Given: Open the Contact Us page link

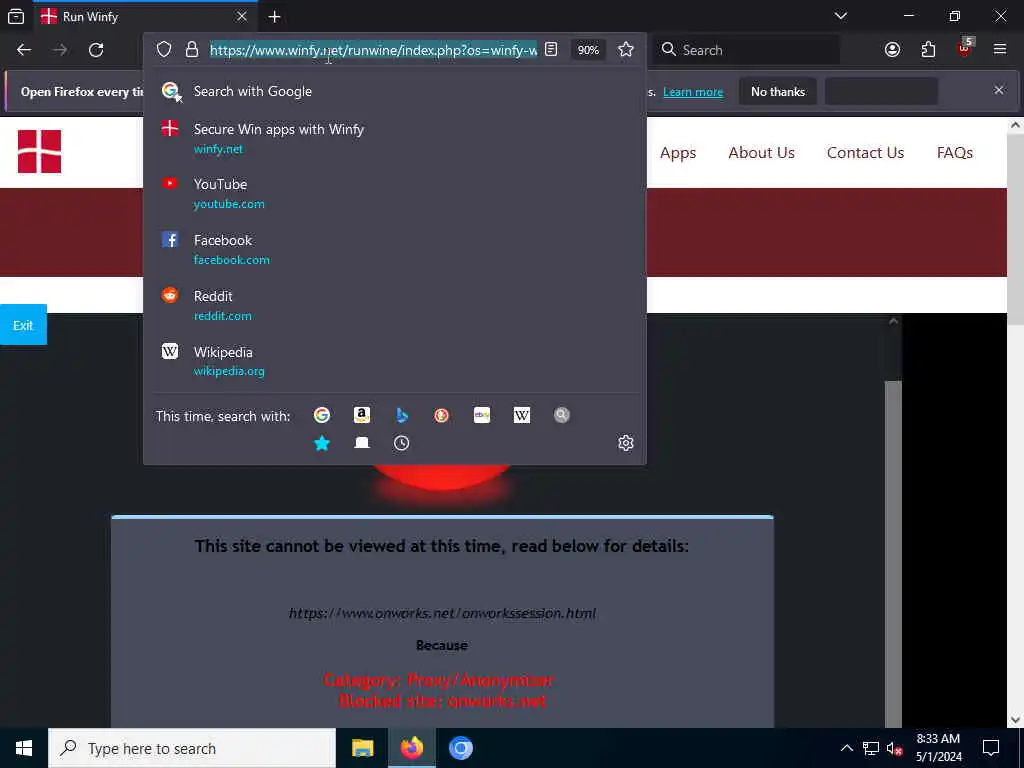Looking at the screenshot, I should 865,153.
